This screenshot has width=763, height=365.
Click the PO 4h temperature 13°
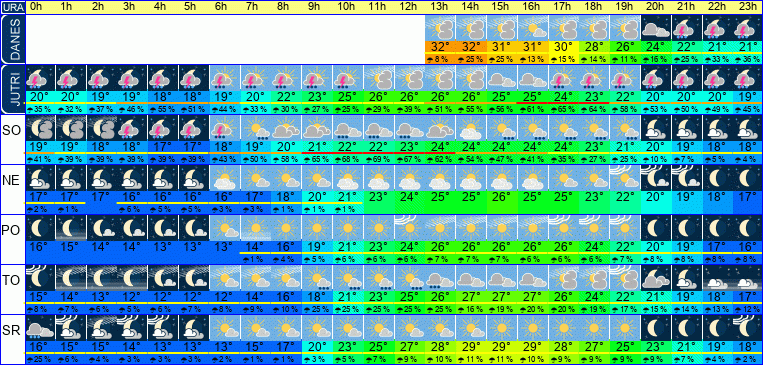pyautogui.click(x=163, y=247)
